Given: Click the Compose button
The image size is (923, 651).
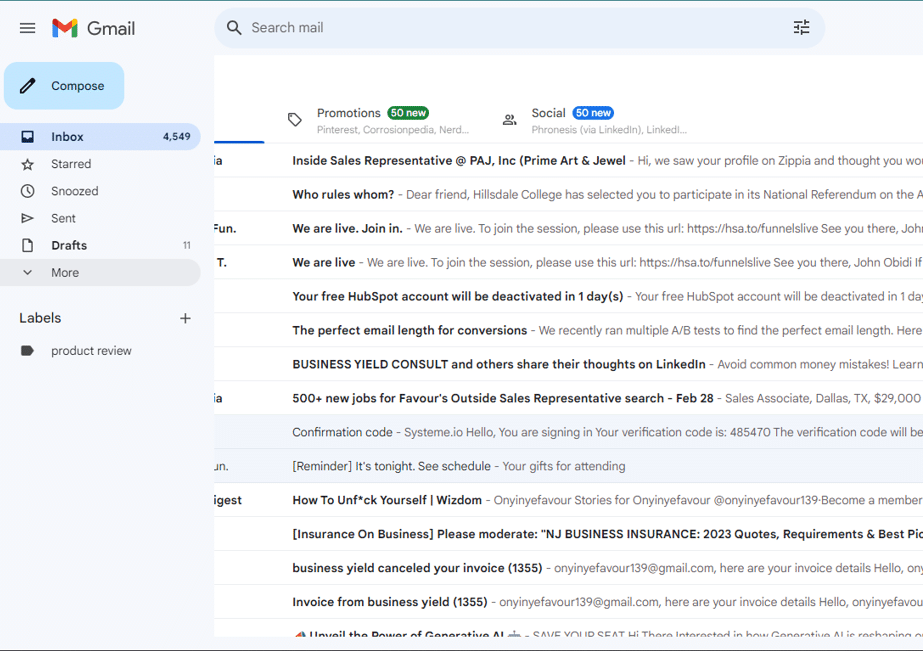Looking at the screenshot, I should click(x=64, y=86).
